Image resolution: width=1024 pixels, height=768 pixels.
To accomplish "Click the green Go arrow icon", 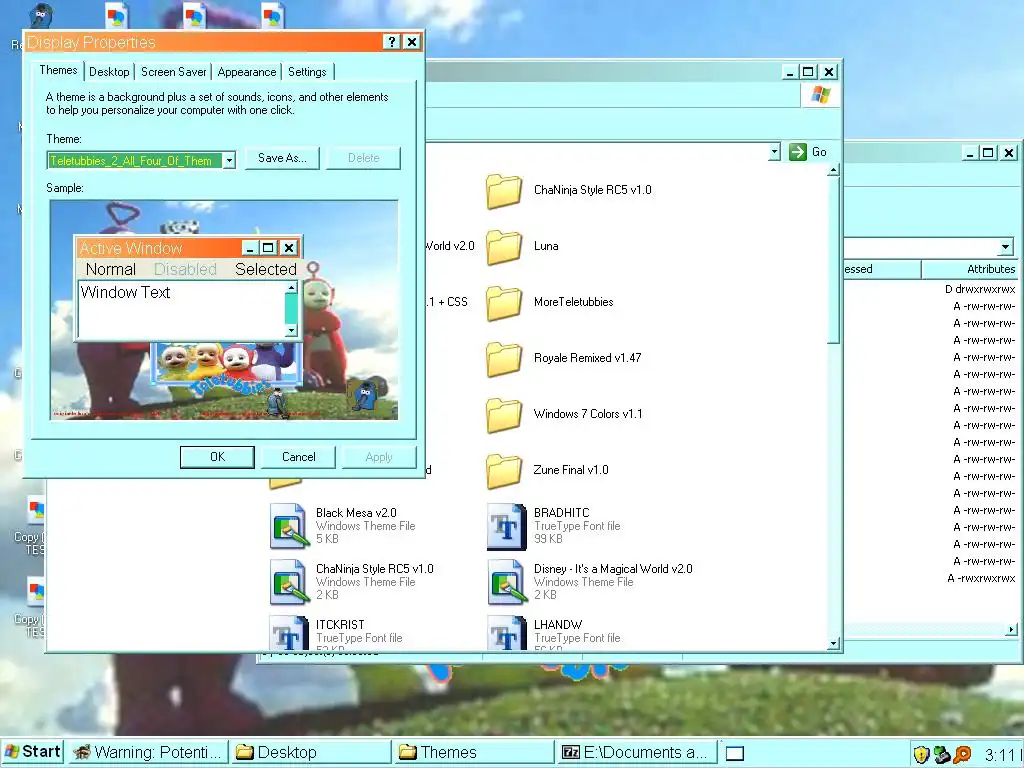I will (797, 152).
